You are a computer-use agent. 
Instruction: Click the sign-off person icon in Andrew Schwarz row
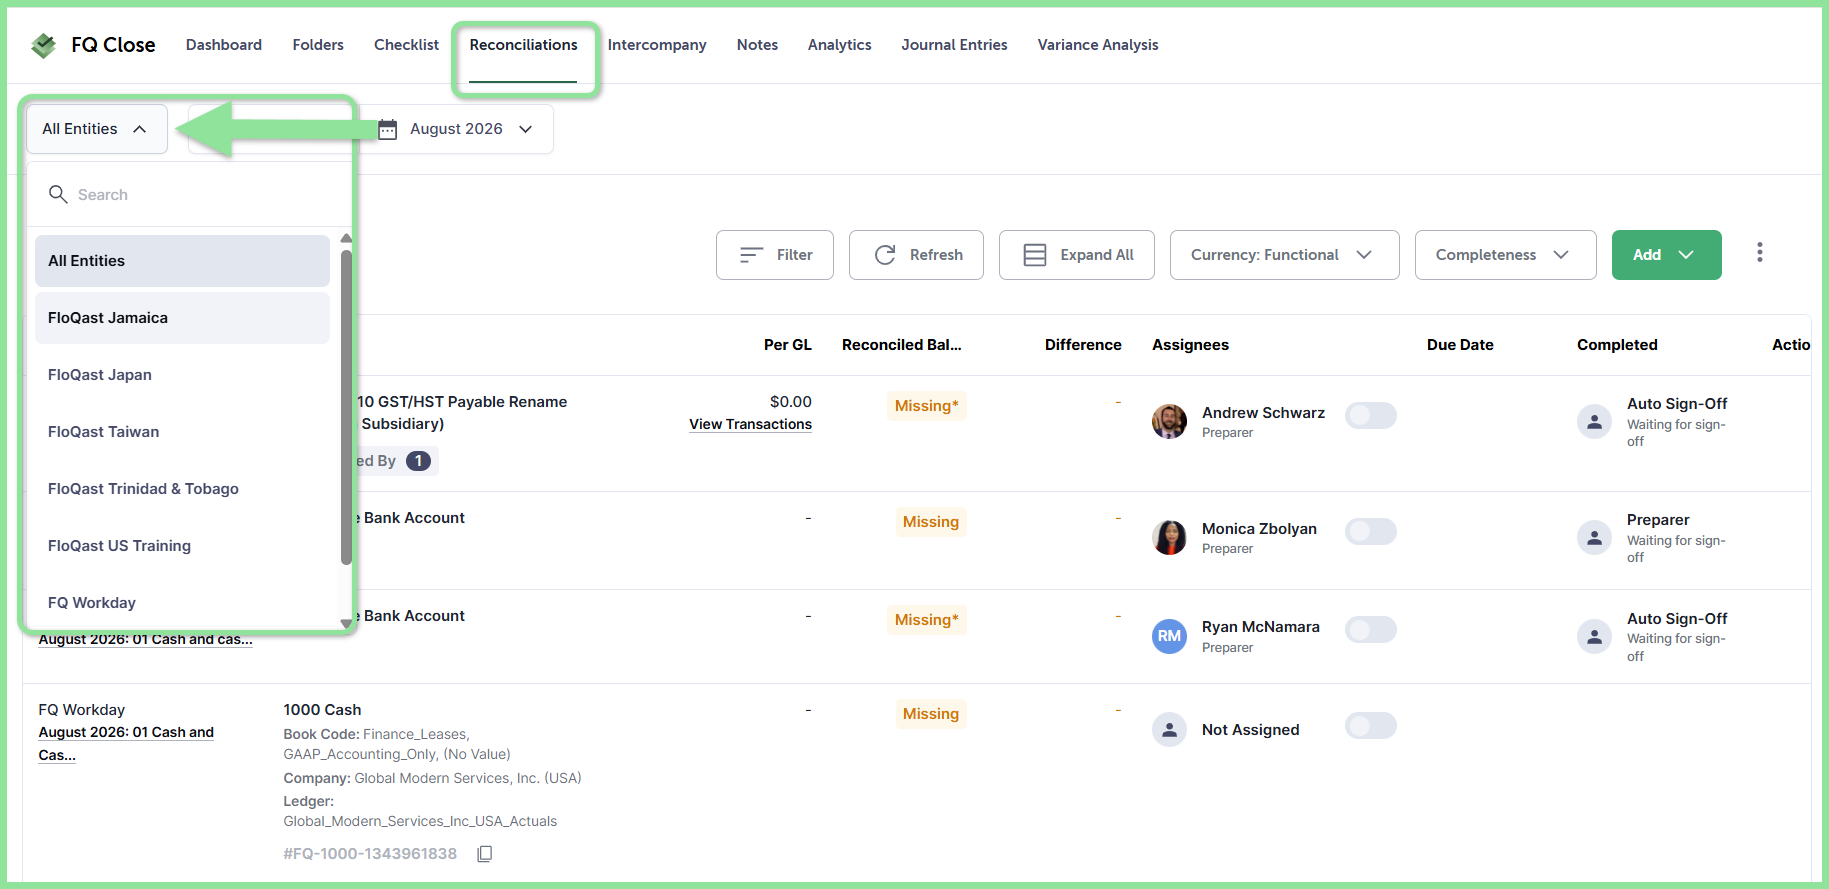point(1594,421)
